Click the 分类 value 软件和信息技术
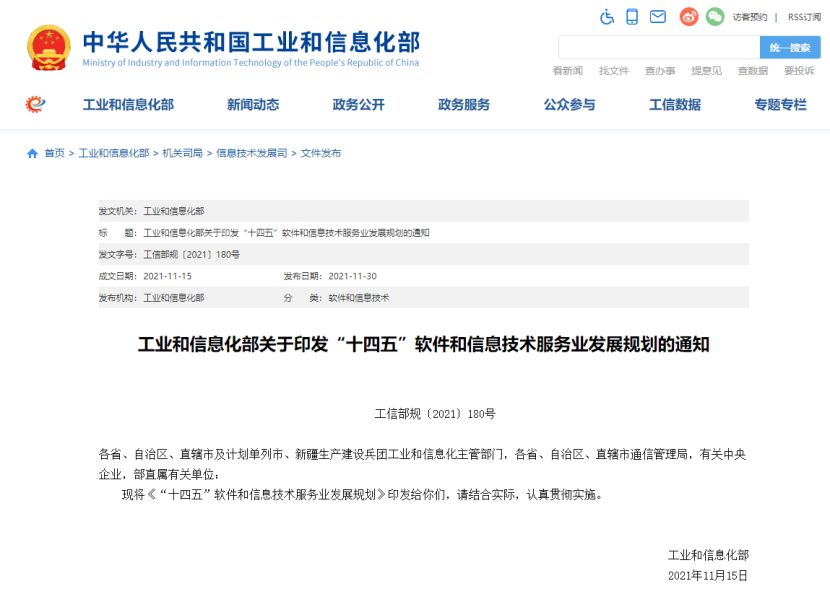 358,298
